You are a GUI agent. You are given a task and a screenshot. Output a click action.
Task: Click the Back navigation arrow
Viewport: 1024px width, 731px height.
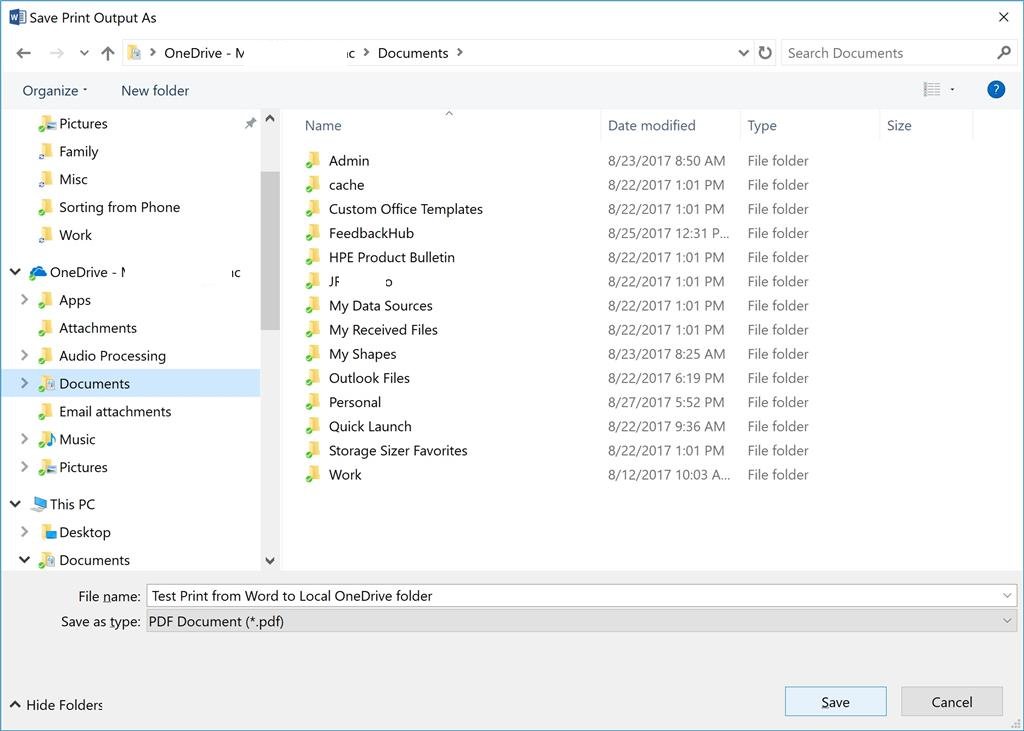tap(24, 53)
